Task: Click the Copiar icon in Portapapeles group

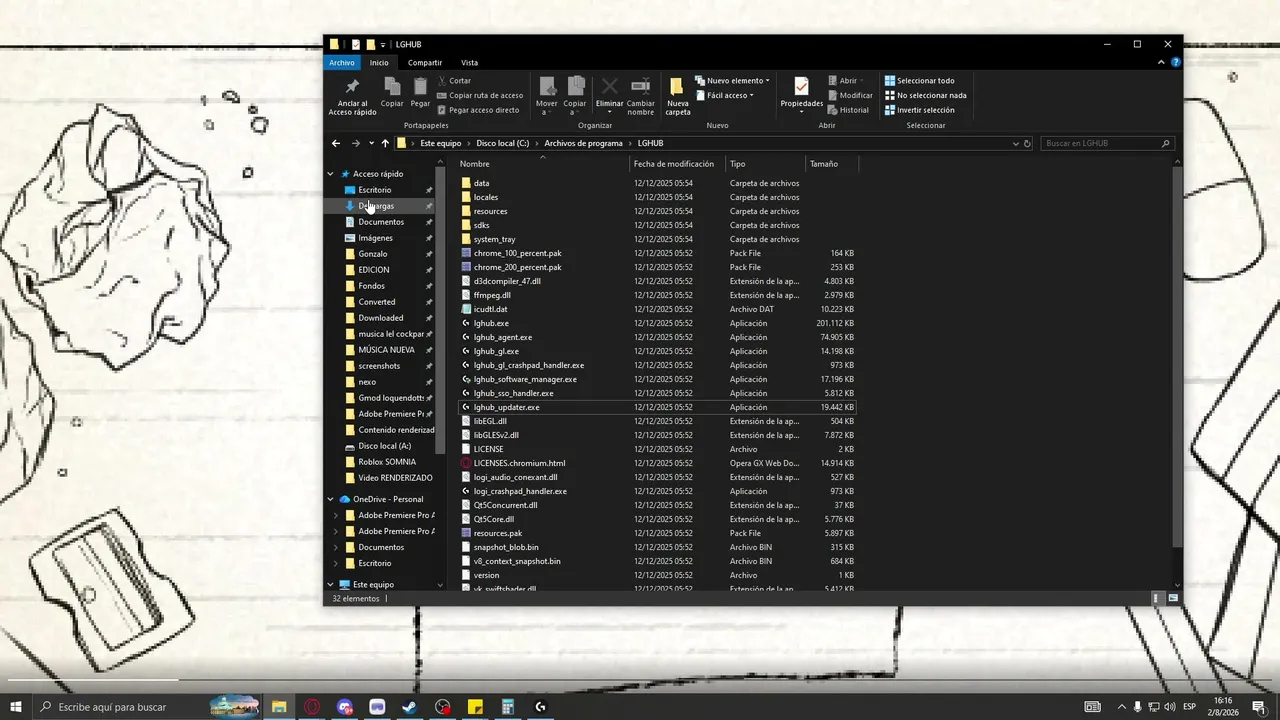Action: click(x=392, y=87)
